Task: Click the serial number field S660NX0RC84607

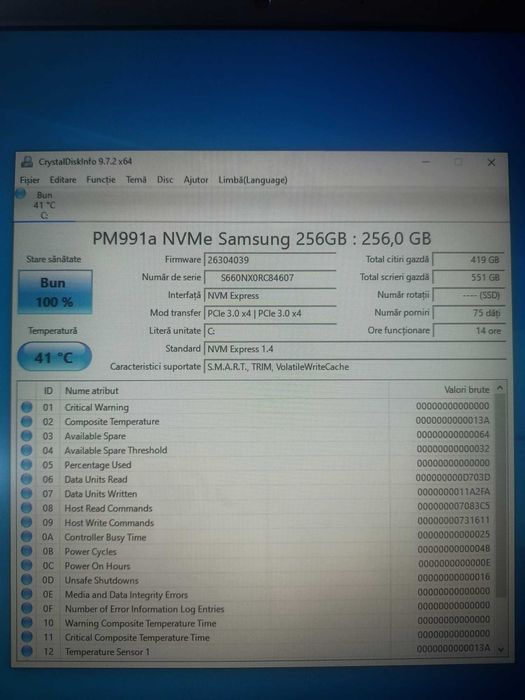Action: click(270, 278)
